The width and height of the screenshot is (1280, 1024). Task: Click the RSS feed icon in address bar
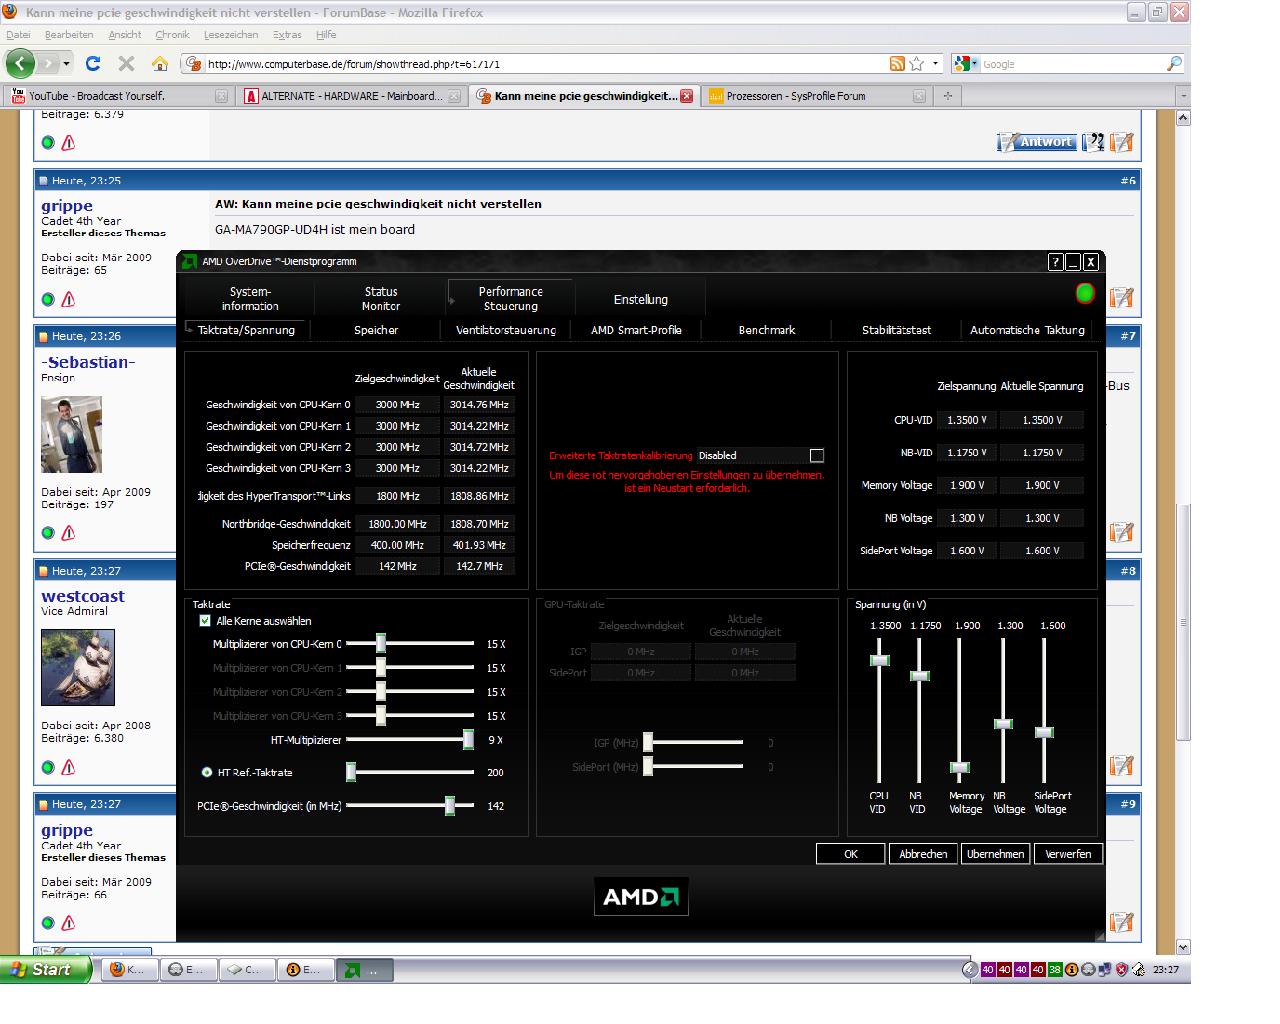(897, 64)
